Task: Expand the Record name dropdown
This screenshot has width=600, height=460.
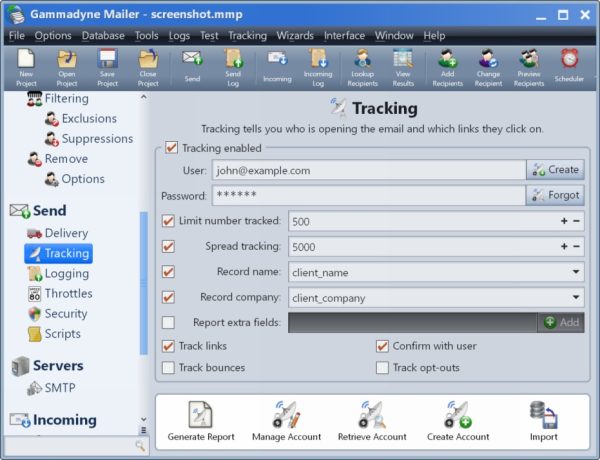Action: [x=576, y=271]
